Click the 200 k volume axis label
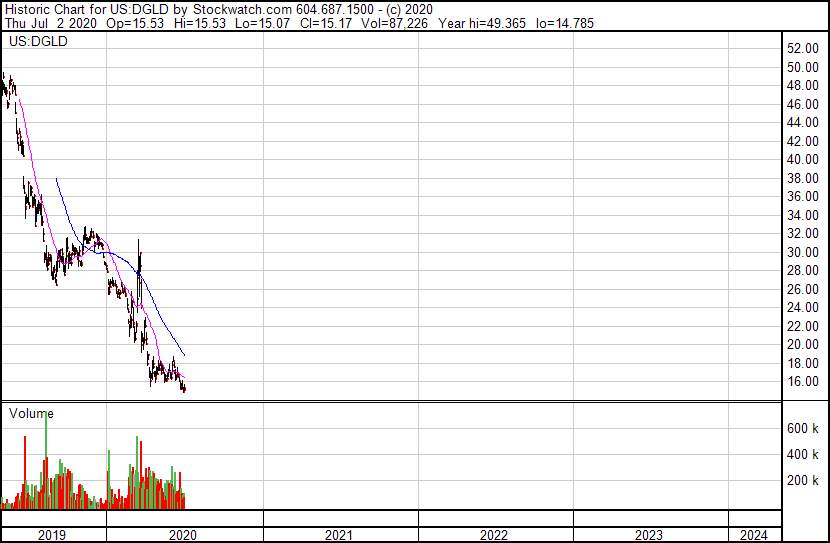 (x=802, y=480)
